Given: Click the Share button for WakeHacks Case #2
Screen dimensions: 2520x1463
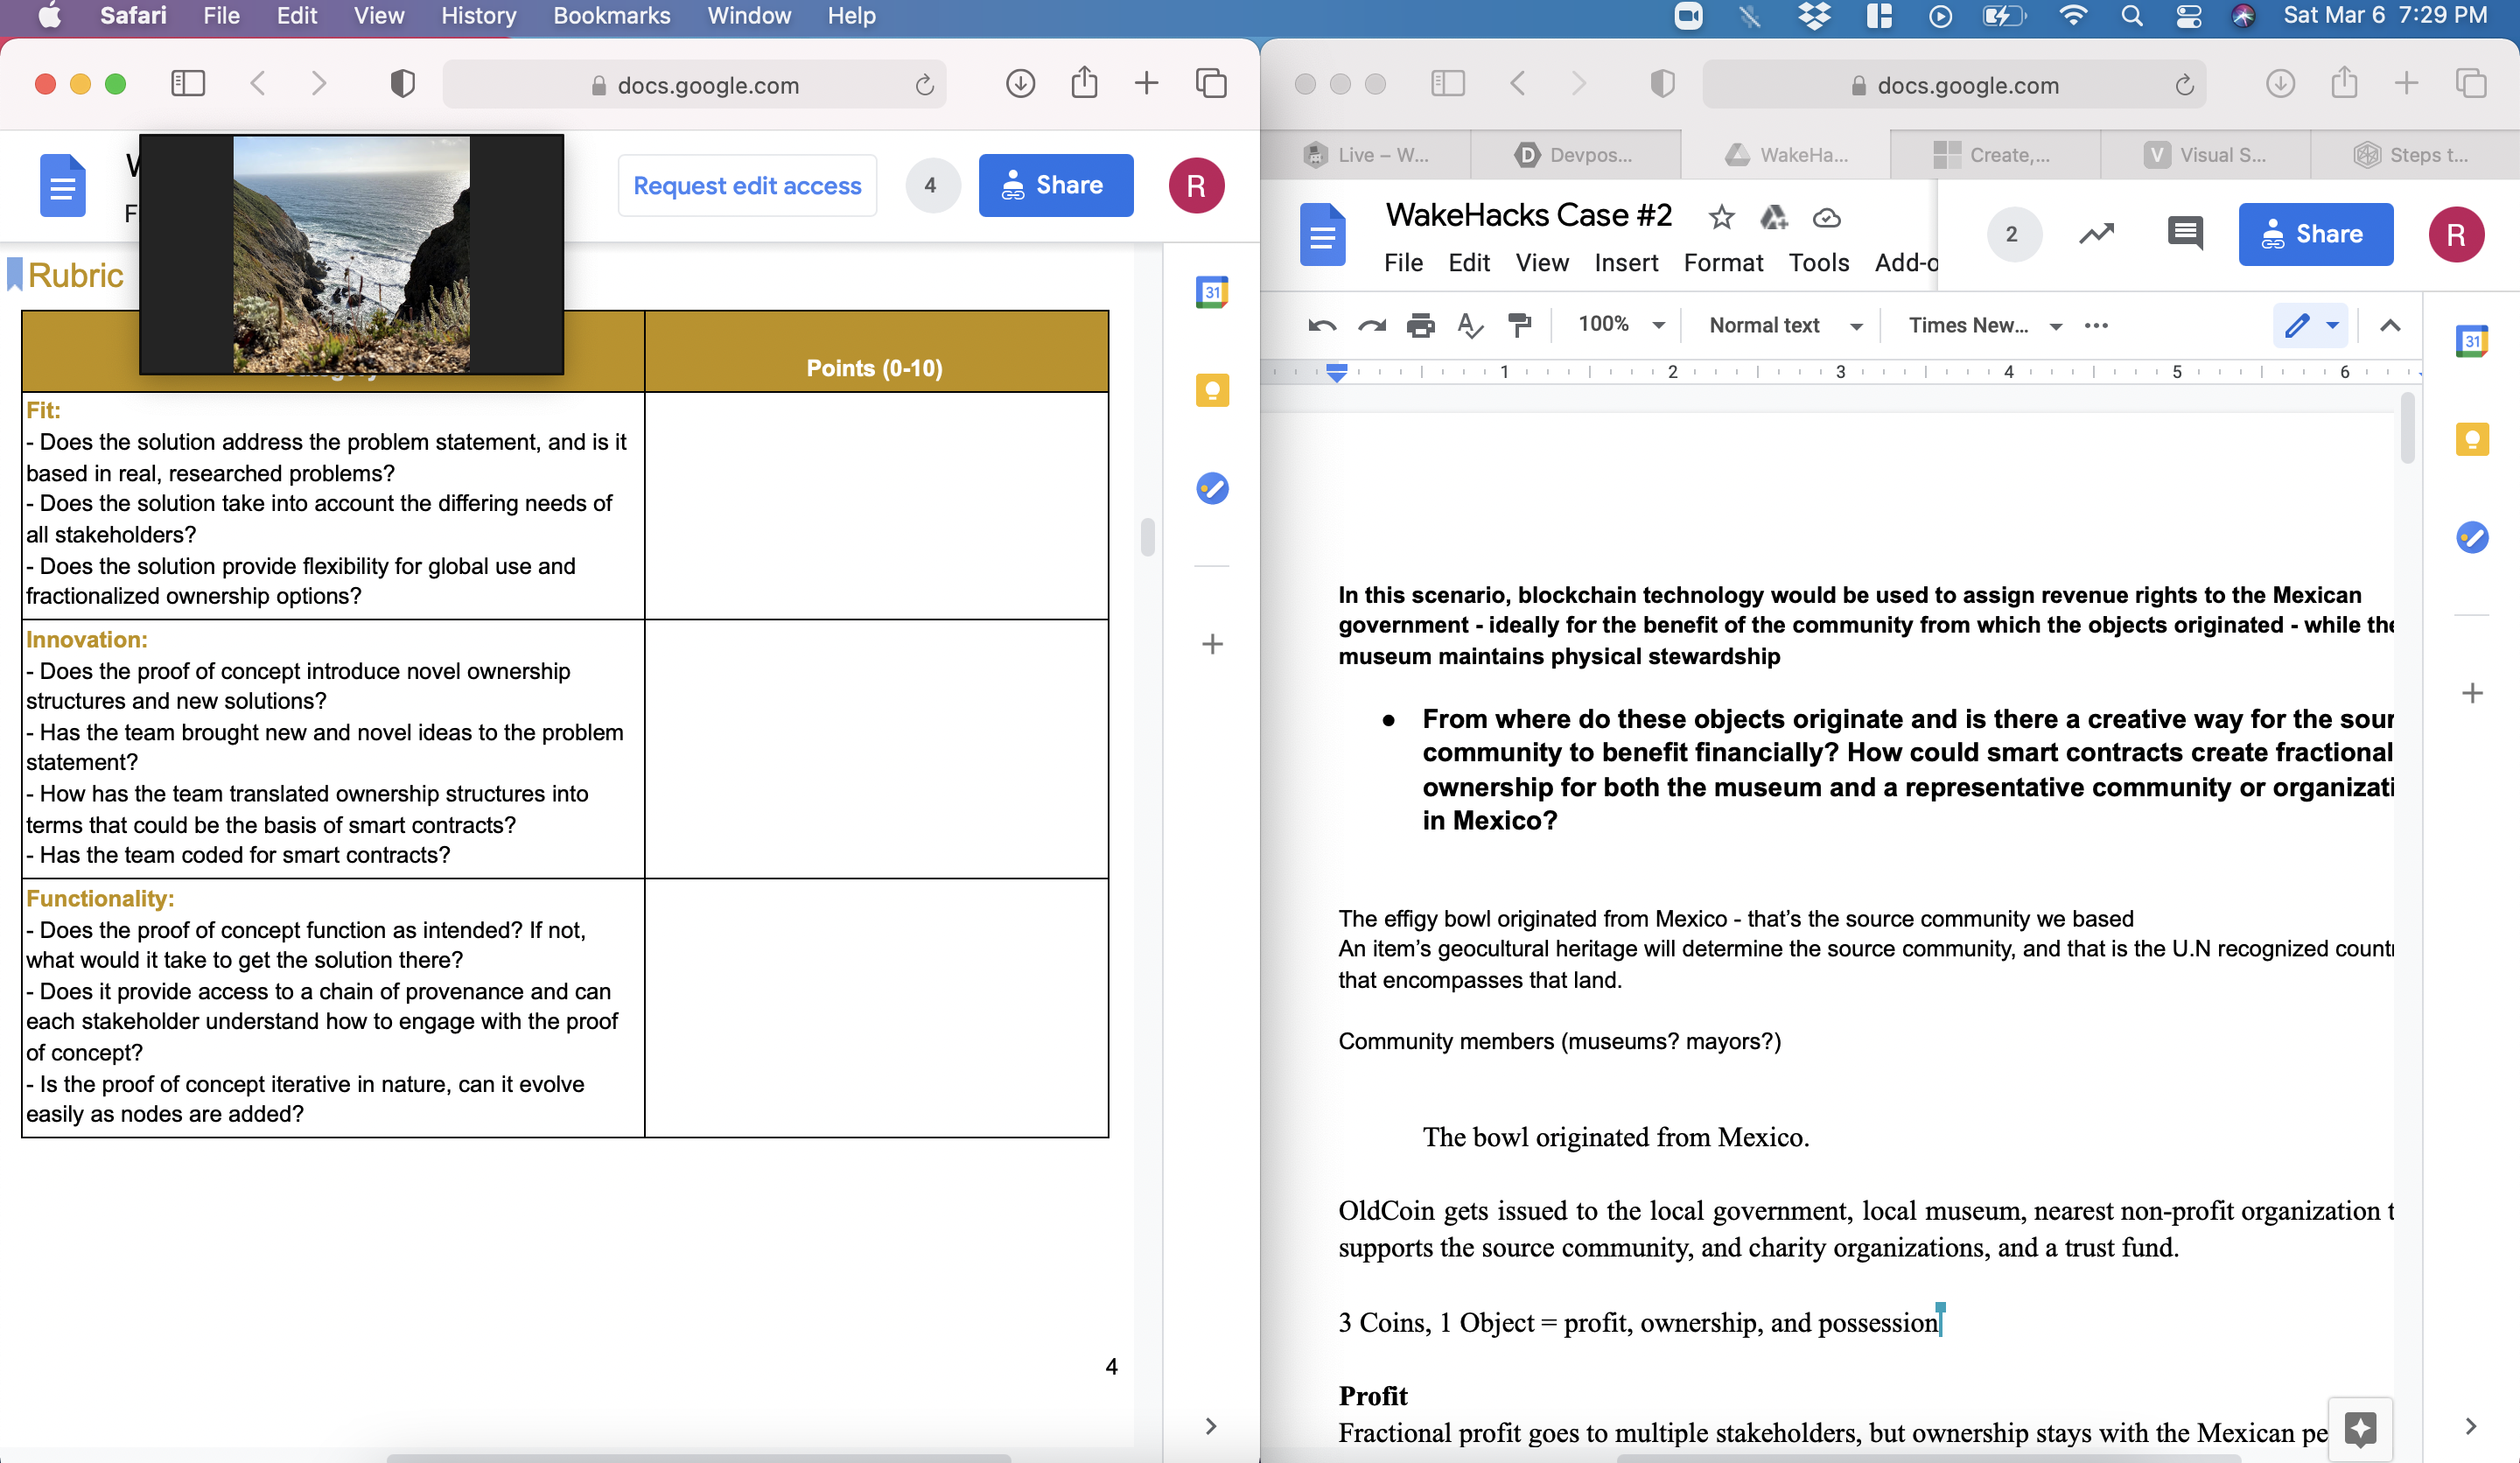Looking at the screenshot, I should (x=2315, y=235).
